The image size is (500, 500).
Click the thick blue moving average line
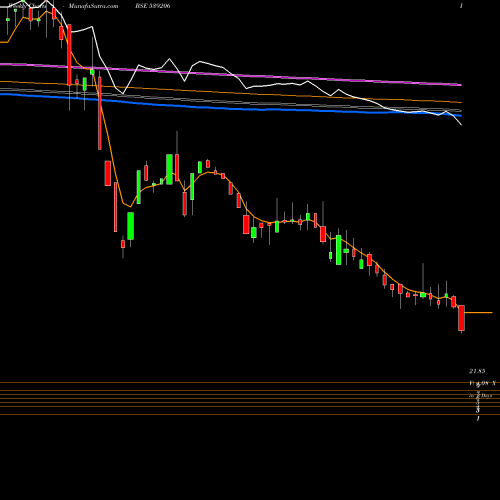click(x=231, y=108)
